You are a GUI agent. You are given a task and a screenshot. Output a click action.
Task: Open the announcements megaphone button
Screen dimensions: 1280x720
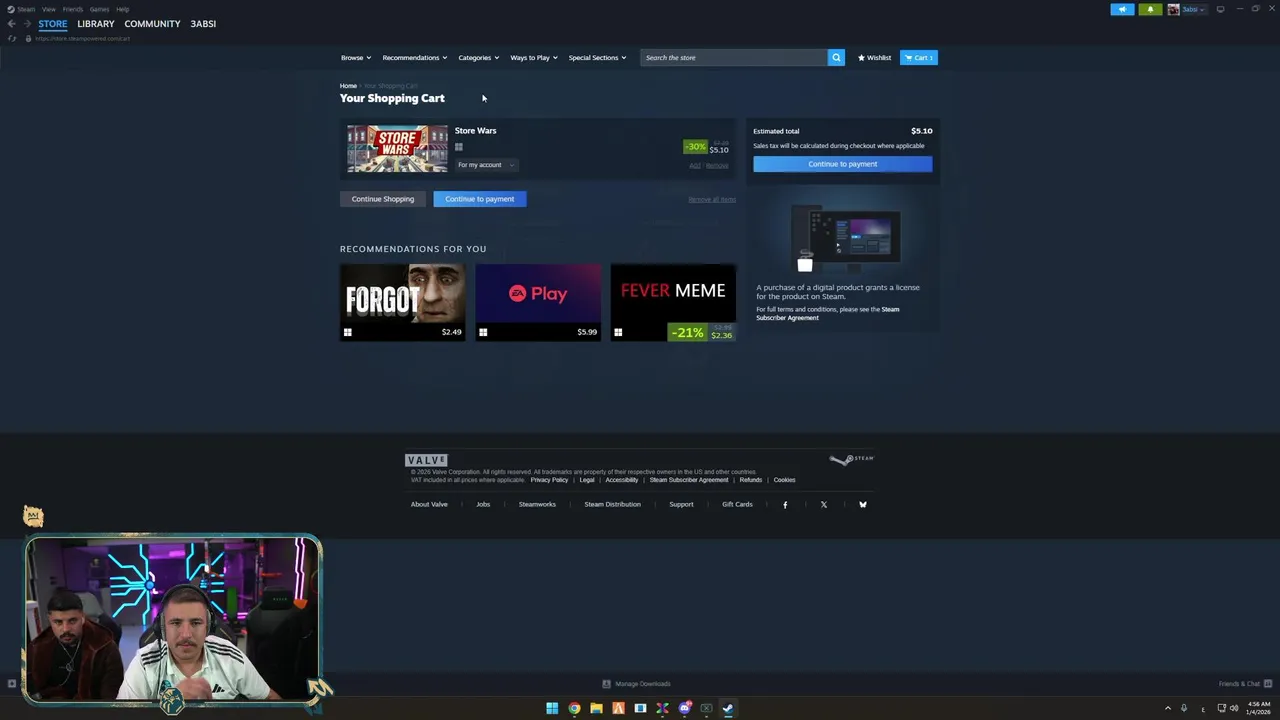point(1122,9)
